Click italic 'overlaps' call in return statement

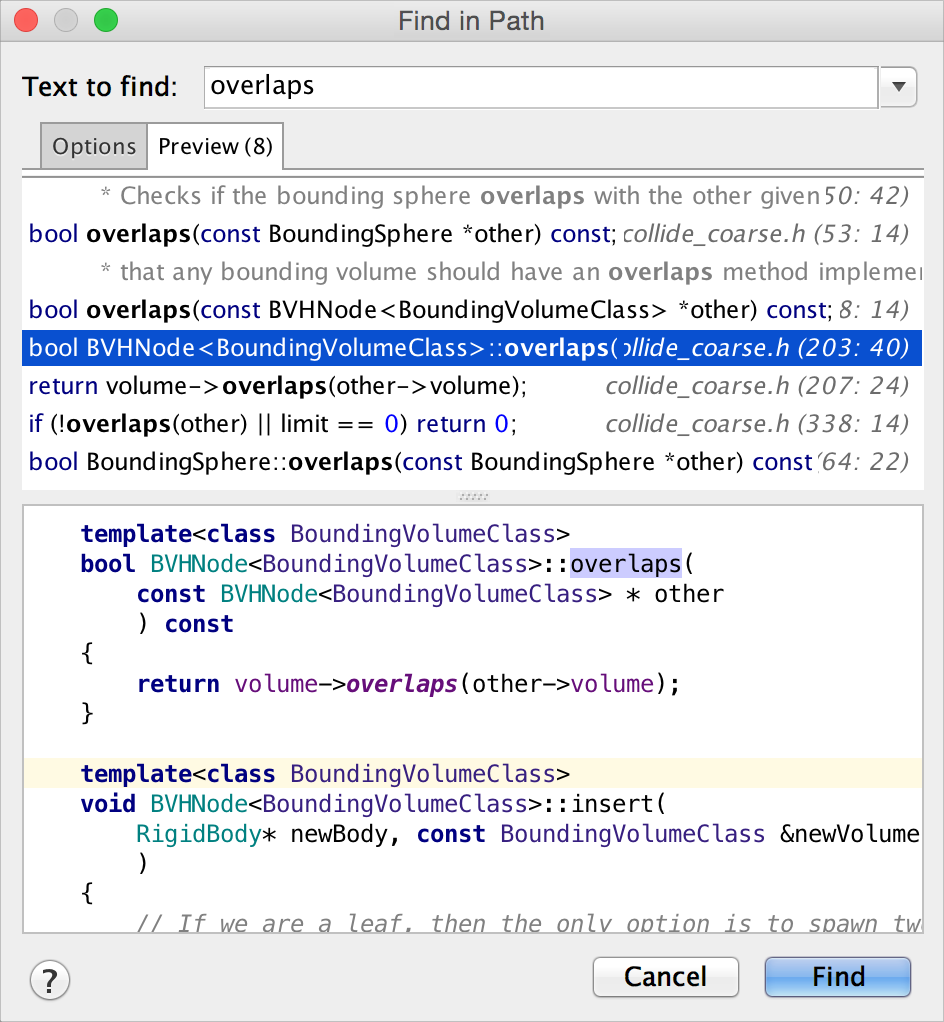402,684
